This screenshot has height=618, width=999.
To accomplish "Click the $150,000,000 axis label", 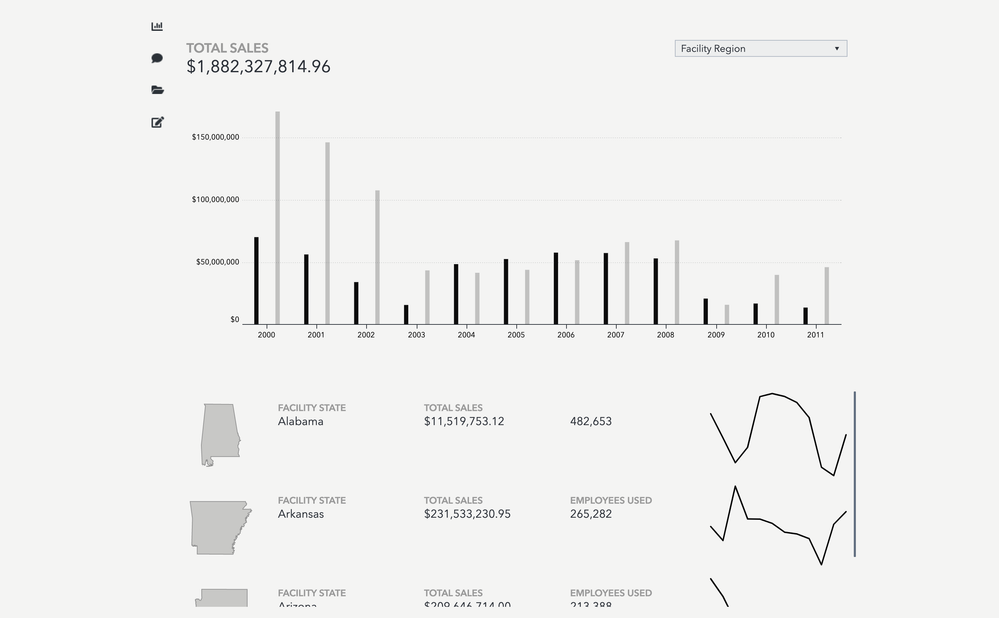I will 215,137.
